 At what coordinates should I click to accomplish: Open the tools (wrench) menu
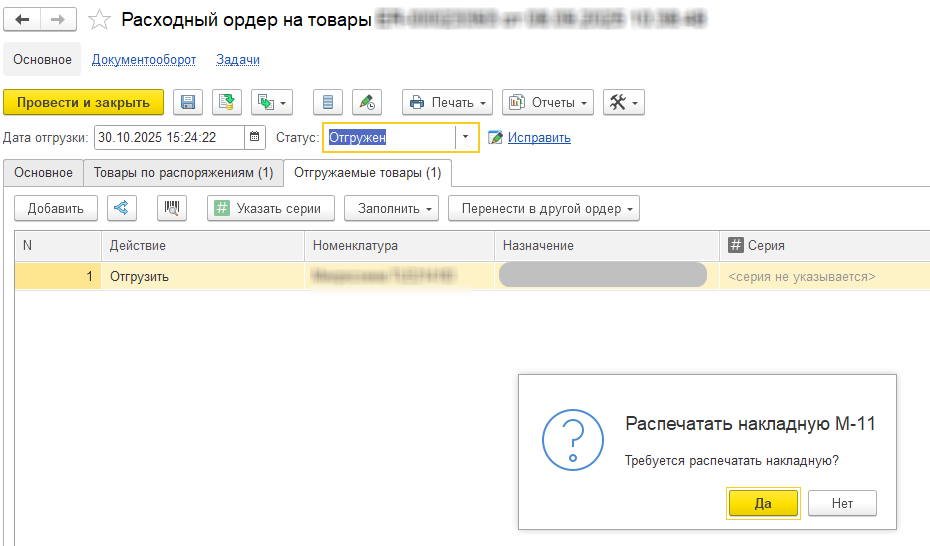[623, 102]
